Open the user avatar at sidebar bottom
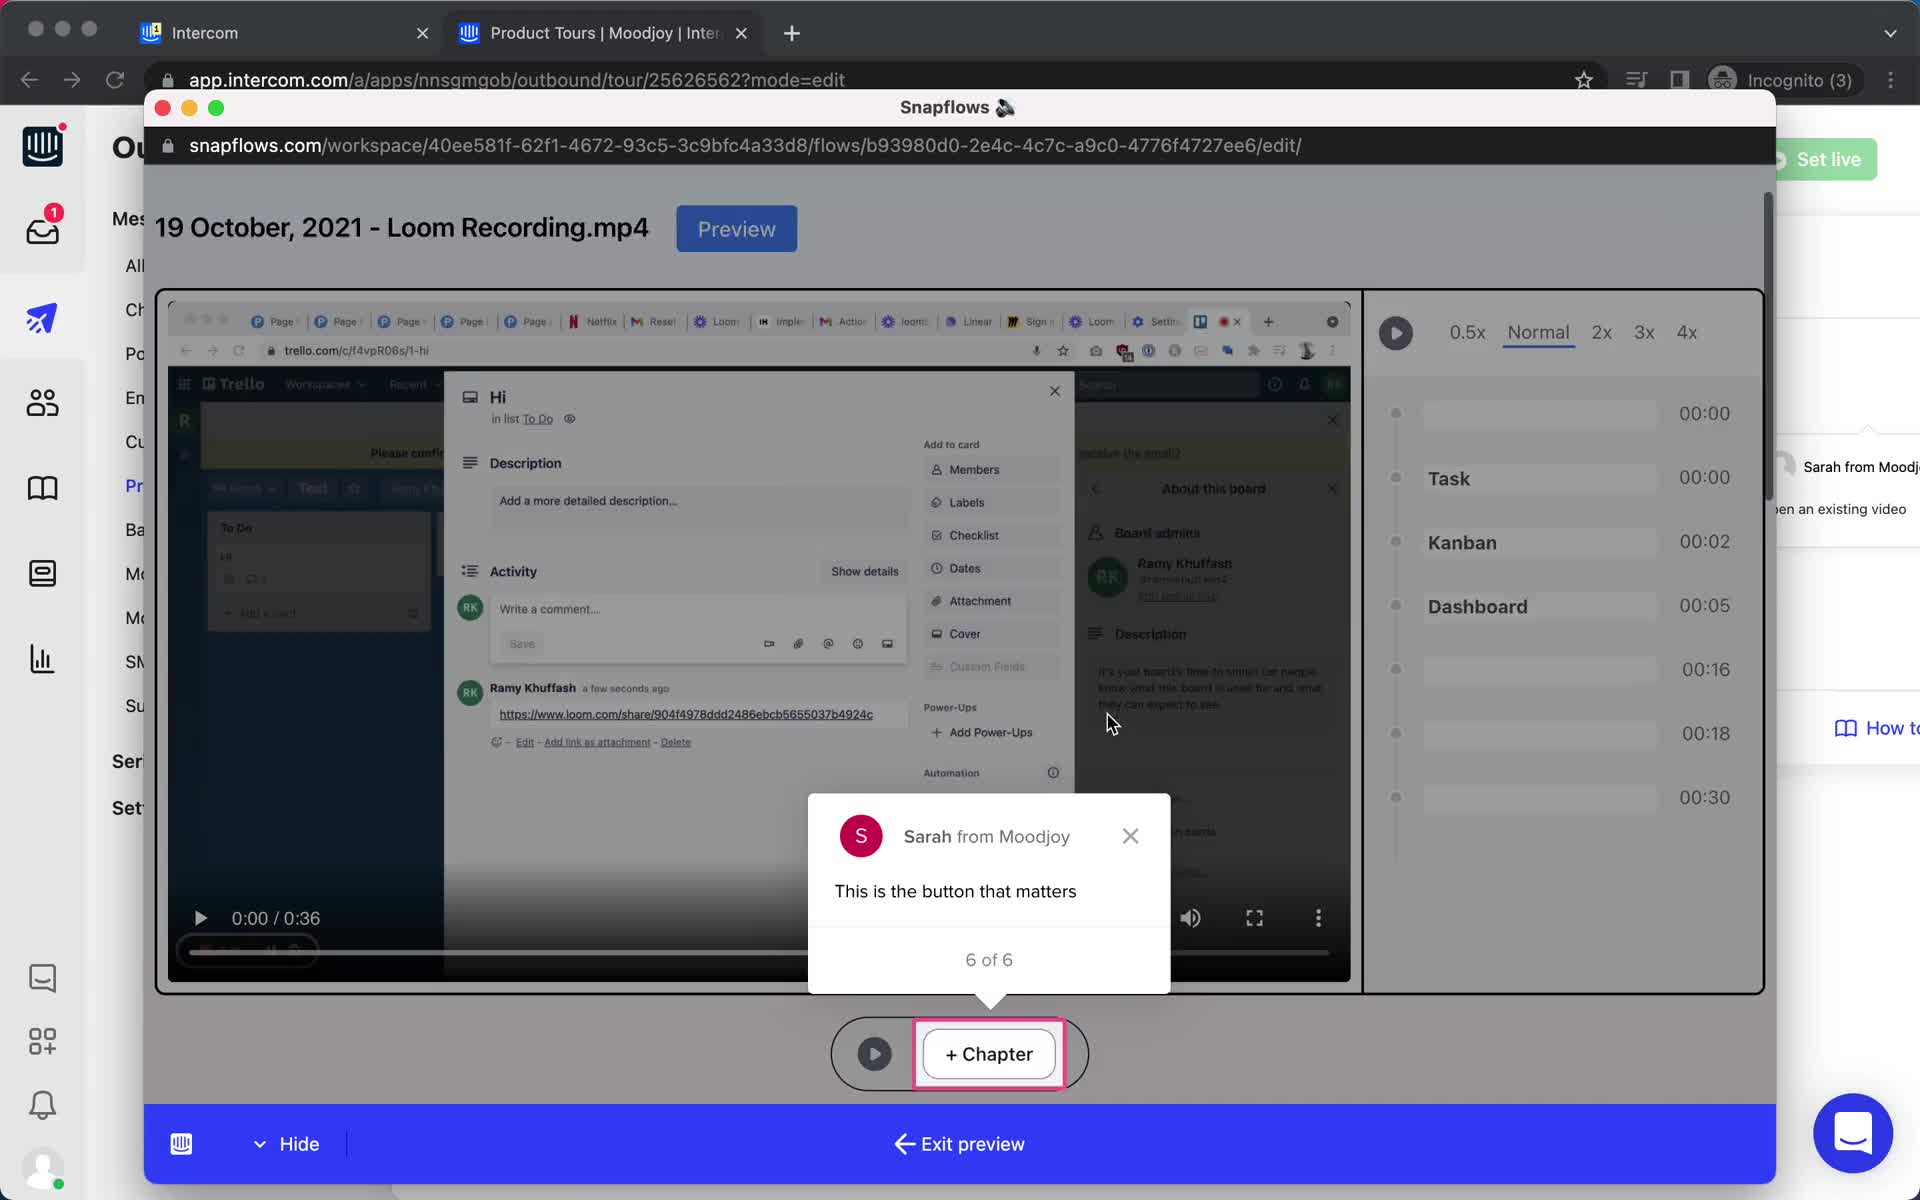 (x=42, y=1168)
